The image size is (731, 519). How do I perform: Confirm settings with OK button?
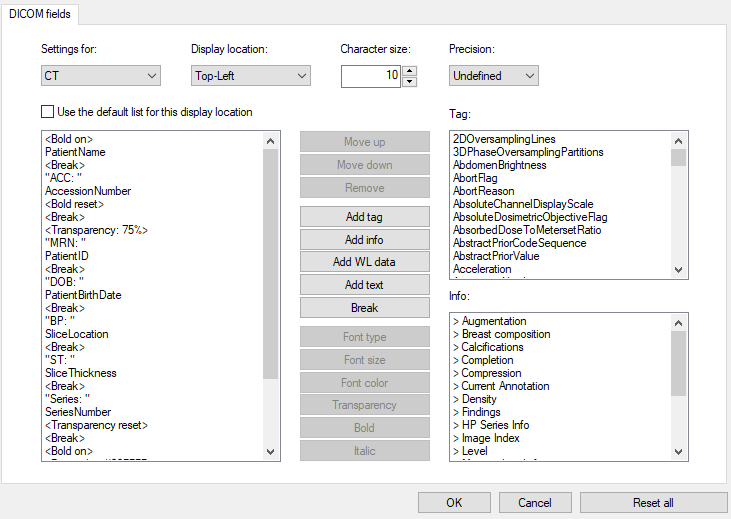coord(454,502)
